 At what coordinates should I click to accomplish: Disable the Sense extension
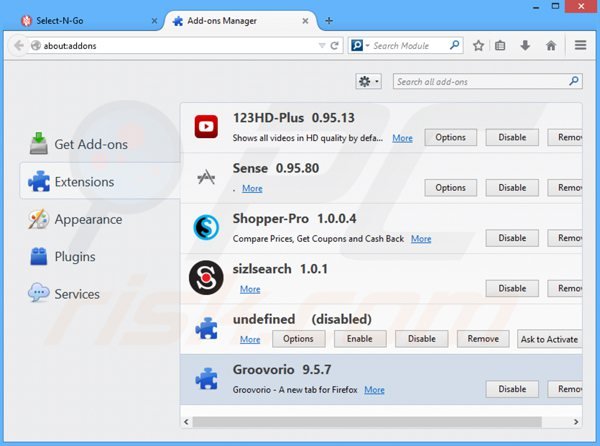(512, 188)
